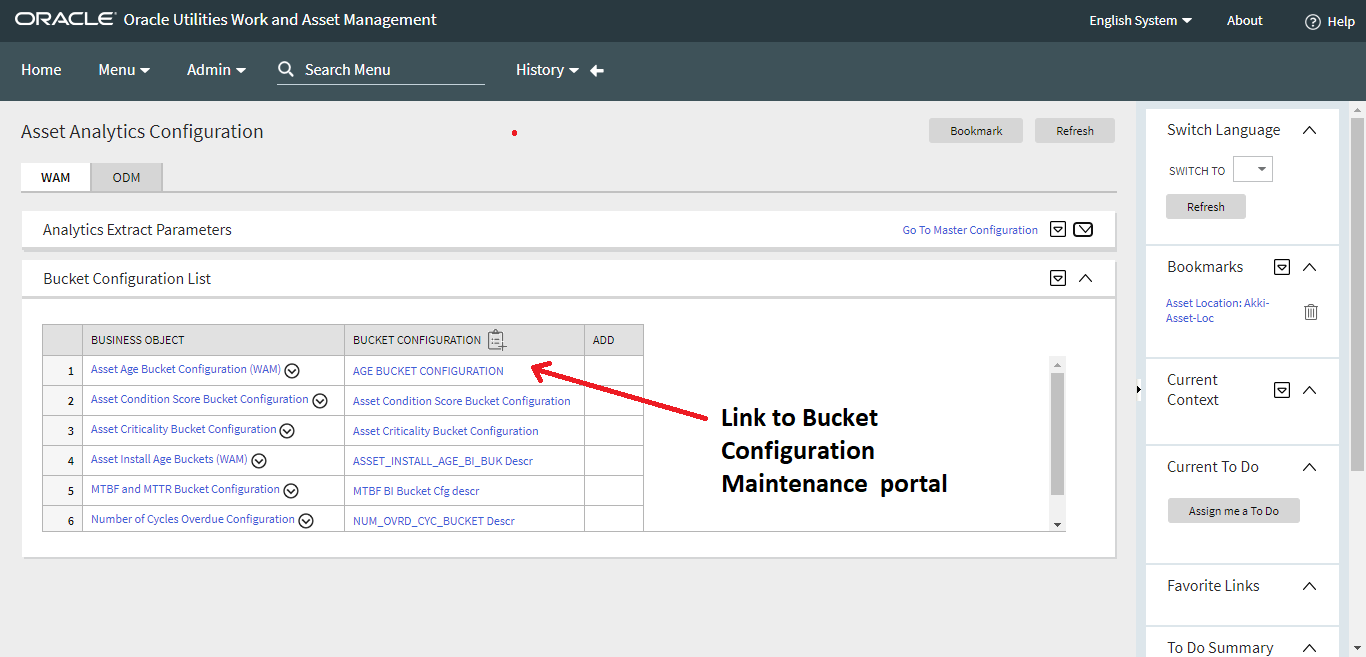Click the Bookmark button

975,130
